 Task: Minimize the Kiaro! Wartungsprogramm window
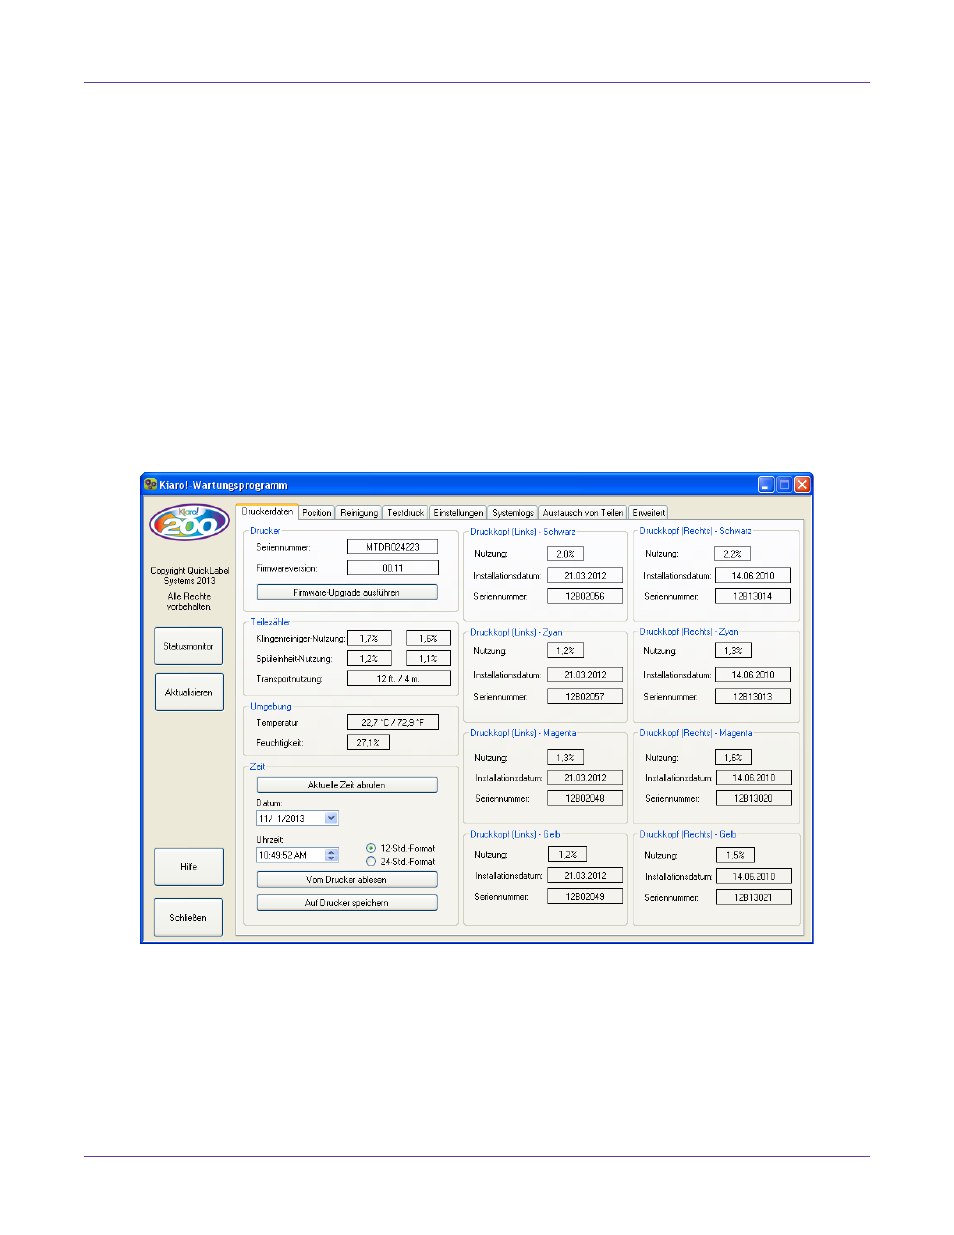(x=766, y=484)
